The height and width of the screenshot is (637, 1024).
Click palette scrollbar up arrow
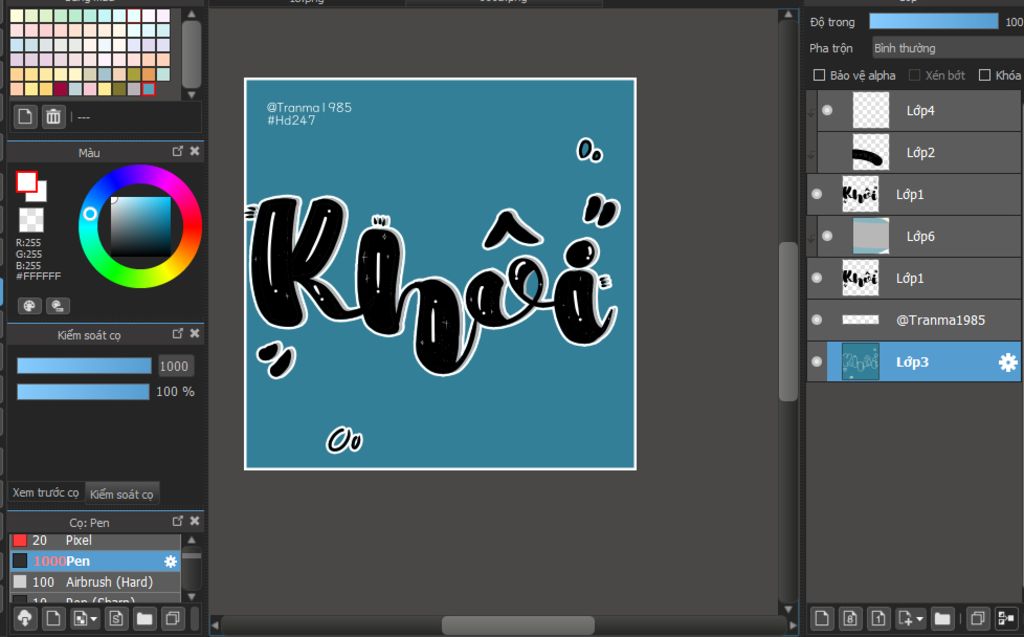[191, 14]
